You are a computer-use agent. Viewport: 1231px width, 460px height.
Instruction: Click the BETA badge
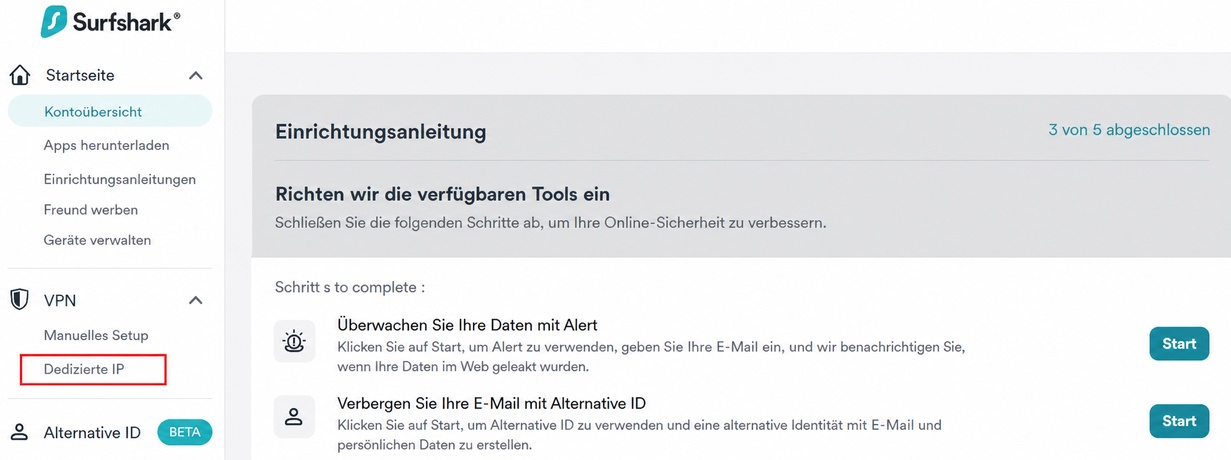pos(185,433)
